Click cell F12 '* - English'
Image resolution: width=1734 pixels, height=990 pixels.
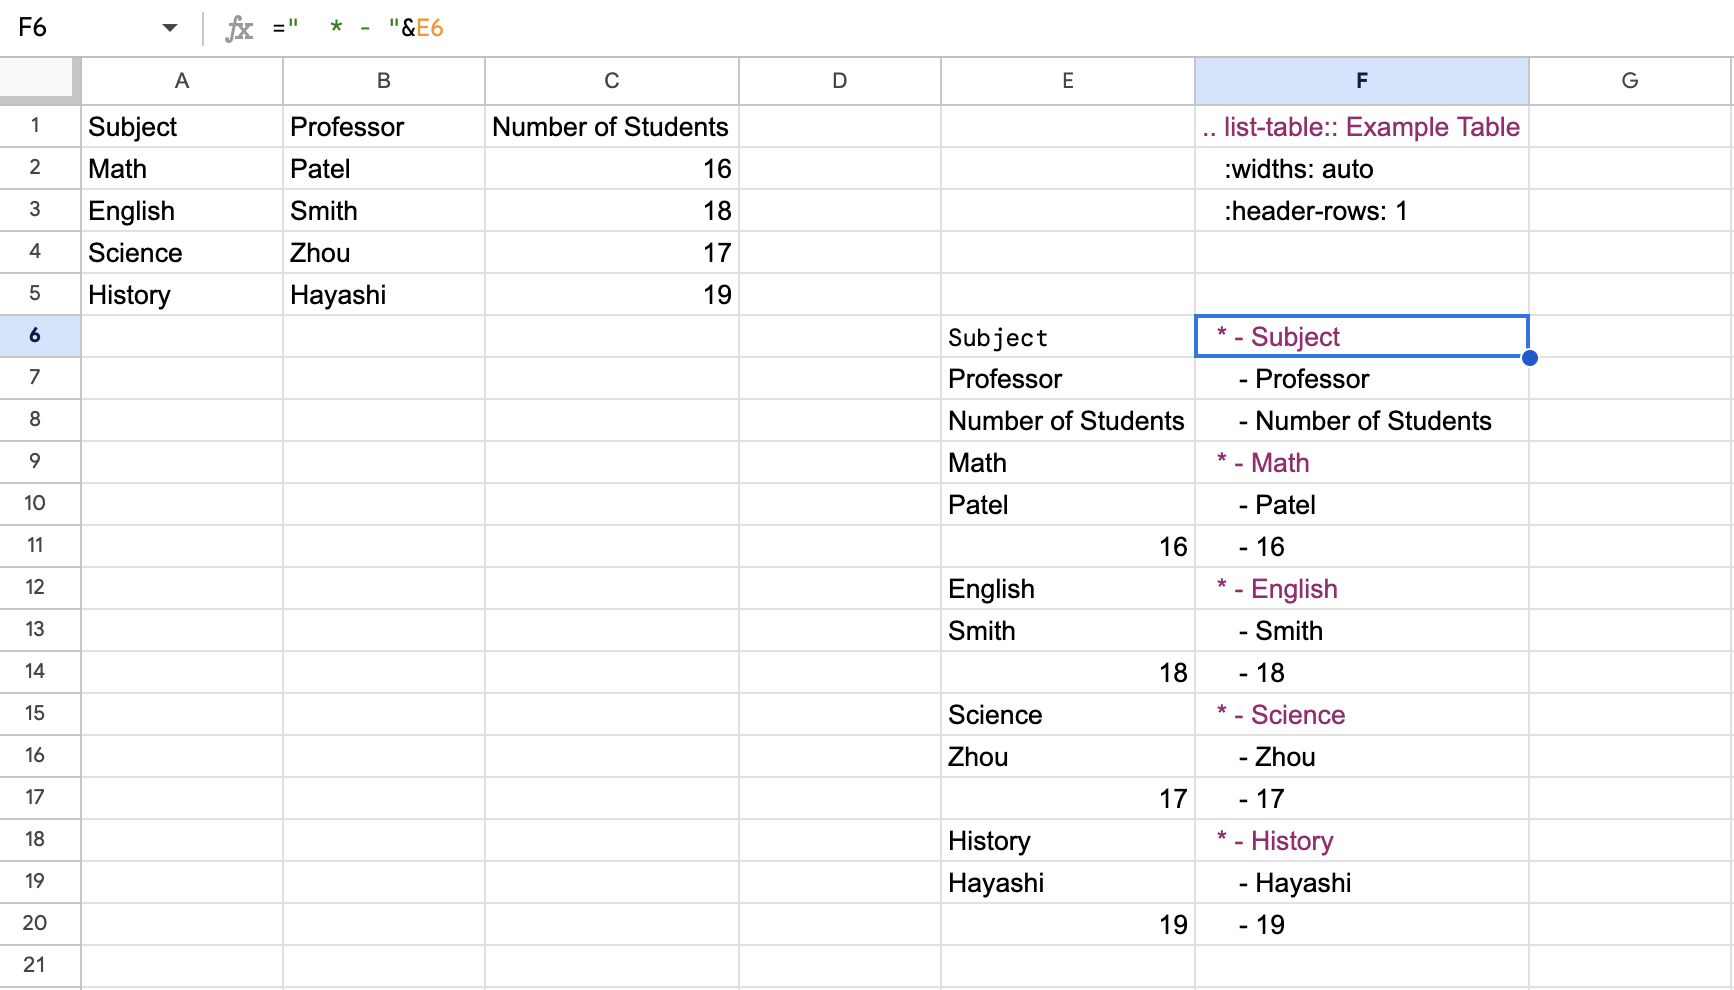[x=1362, y=589]
